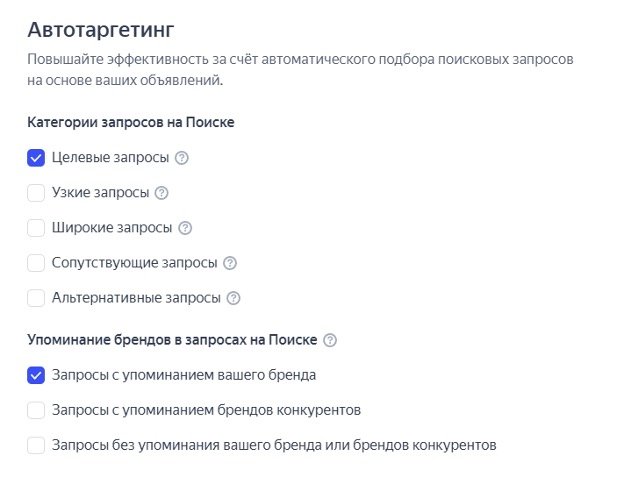Click the Сопутствующие запросы label text
The image size is (624, 478).
pos(134,263)
